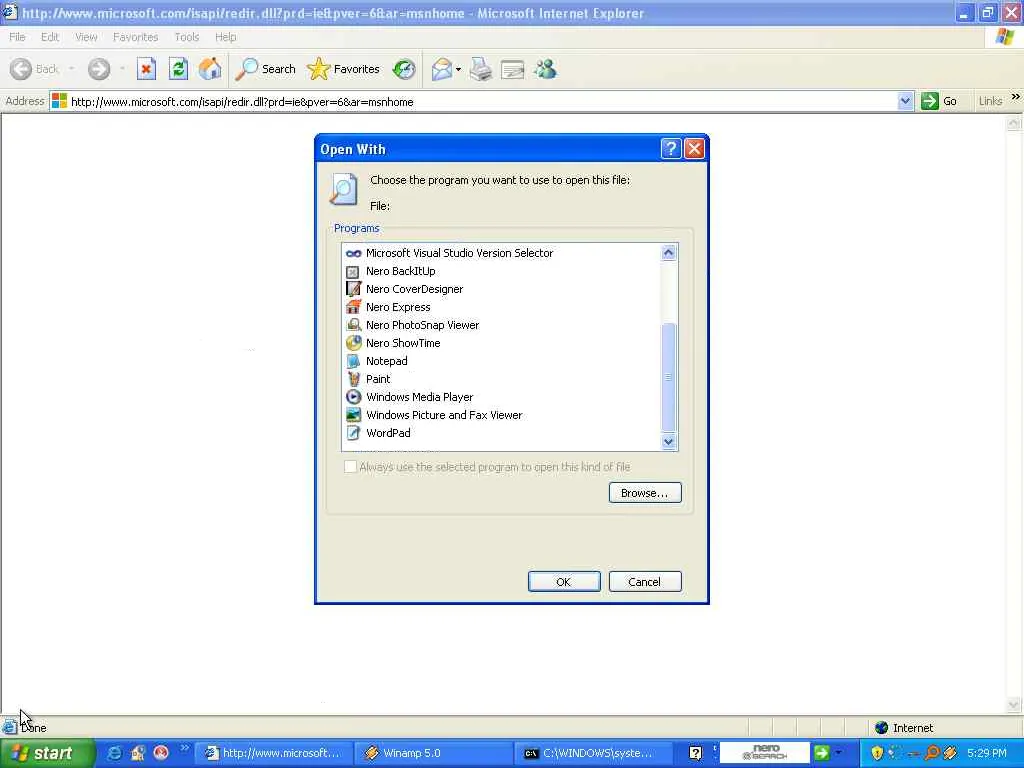The width and height of the screenshot is (1024, 768).
Task: Go to the Home page icon
Action: click(x=210, y=69)
